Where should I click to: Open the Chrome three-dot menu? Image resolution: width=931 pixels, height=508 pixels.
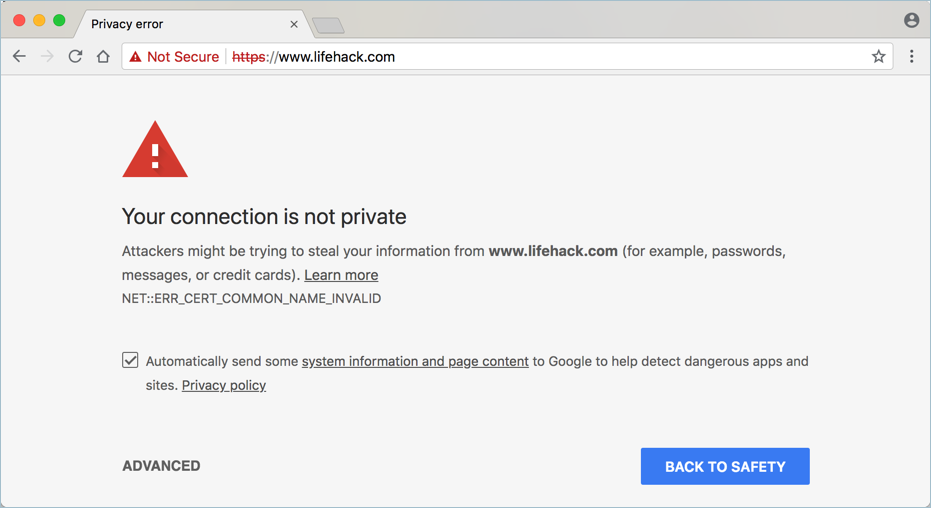[x=911, y=57]
